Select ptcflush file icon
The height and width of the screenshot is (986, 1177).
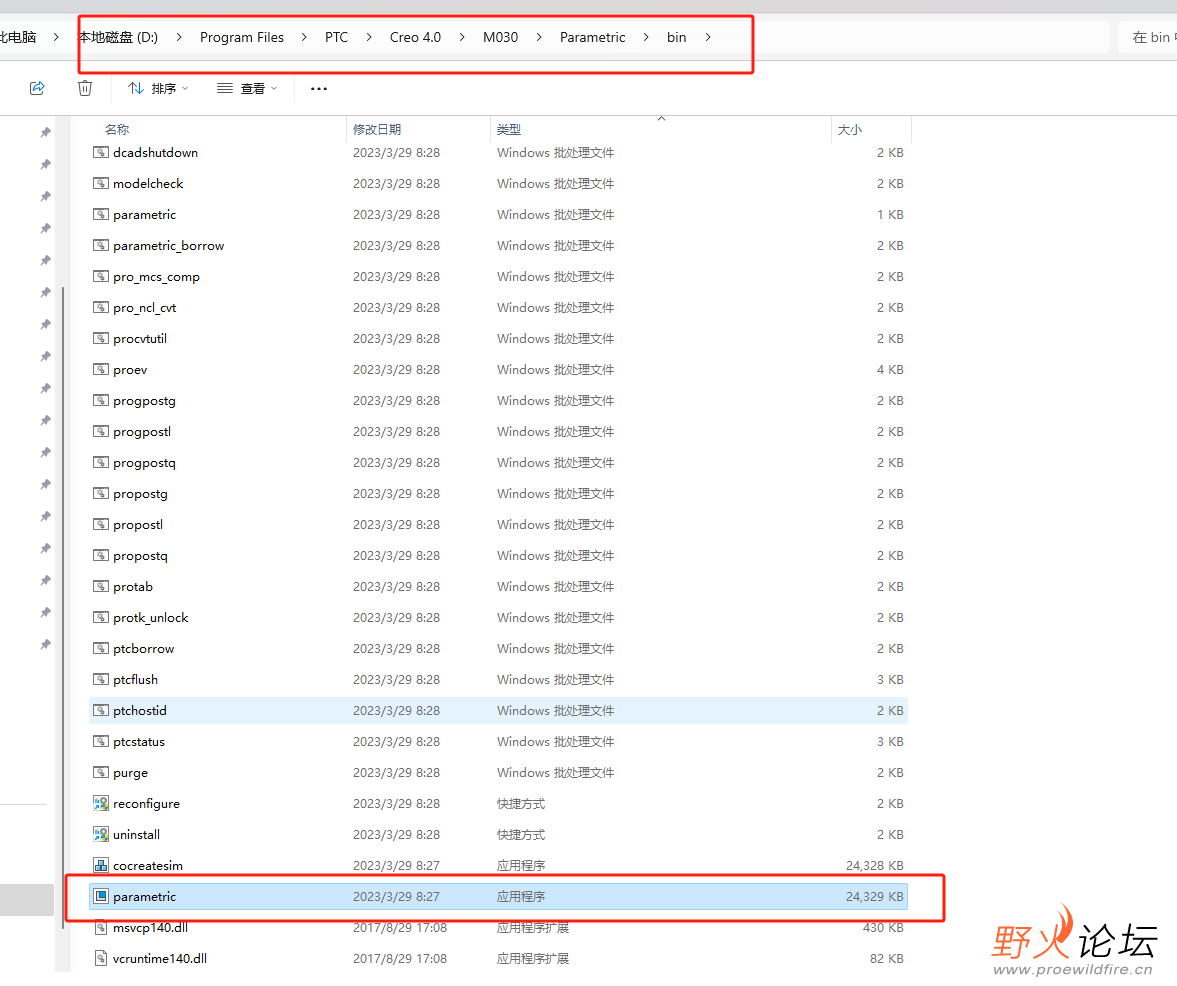[101, 680]
